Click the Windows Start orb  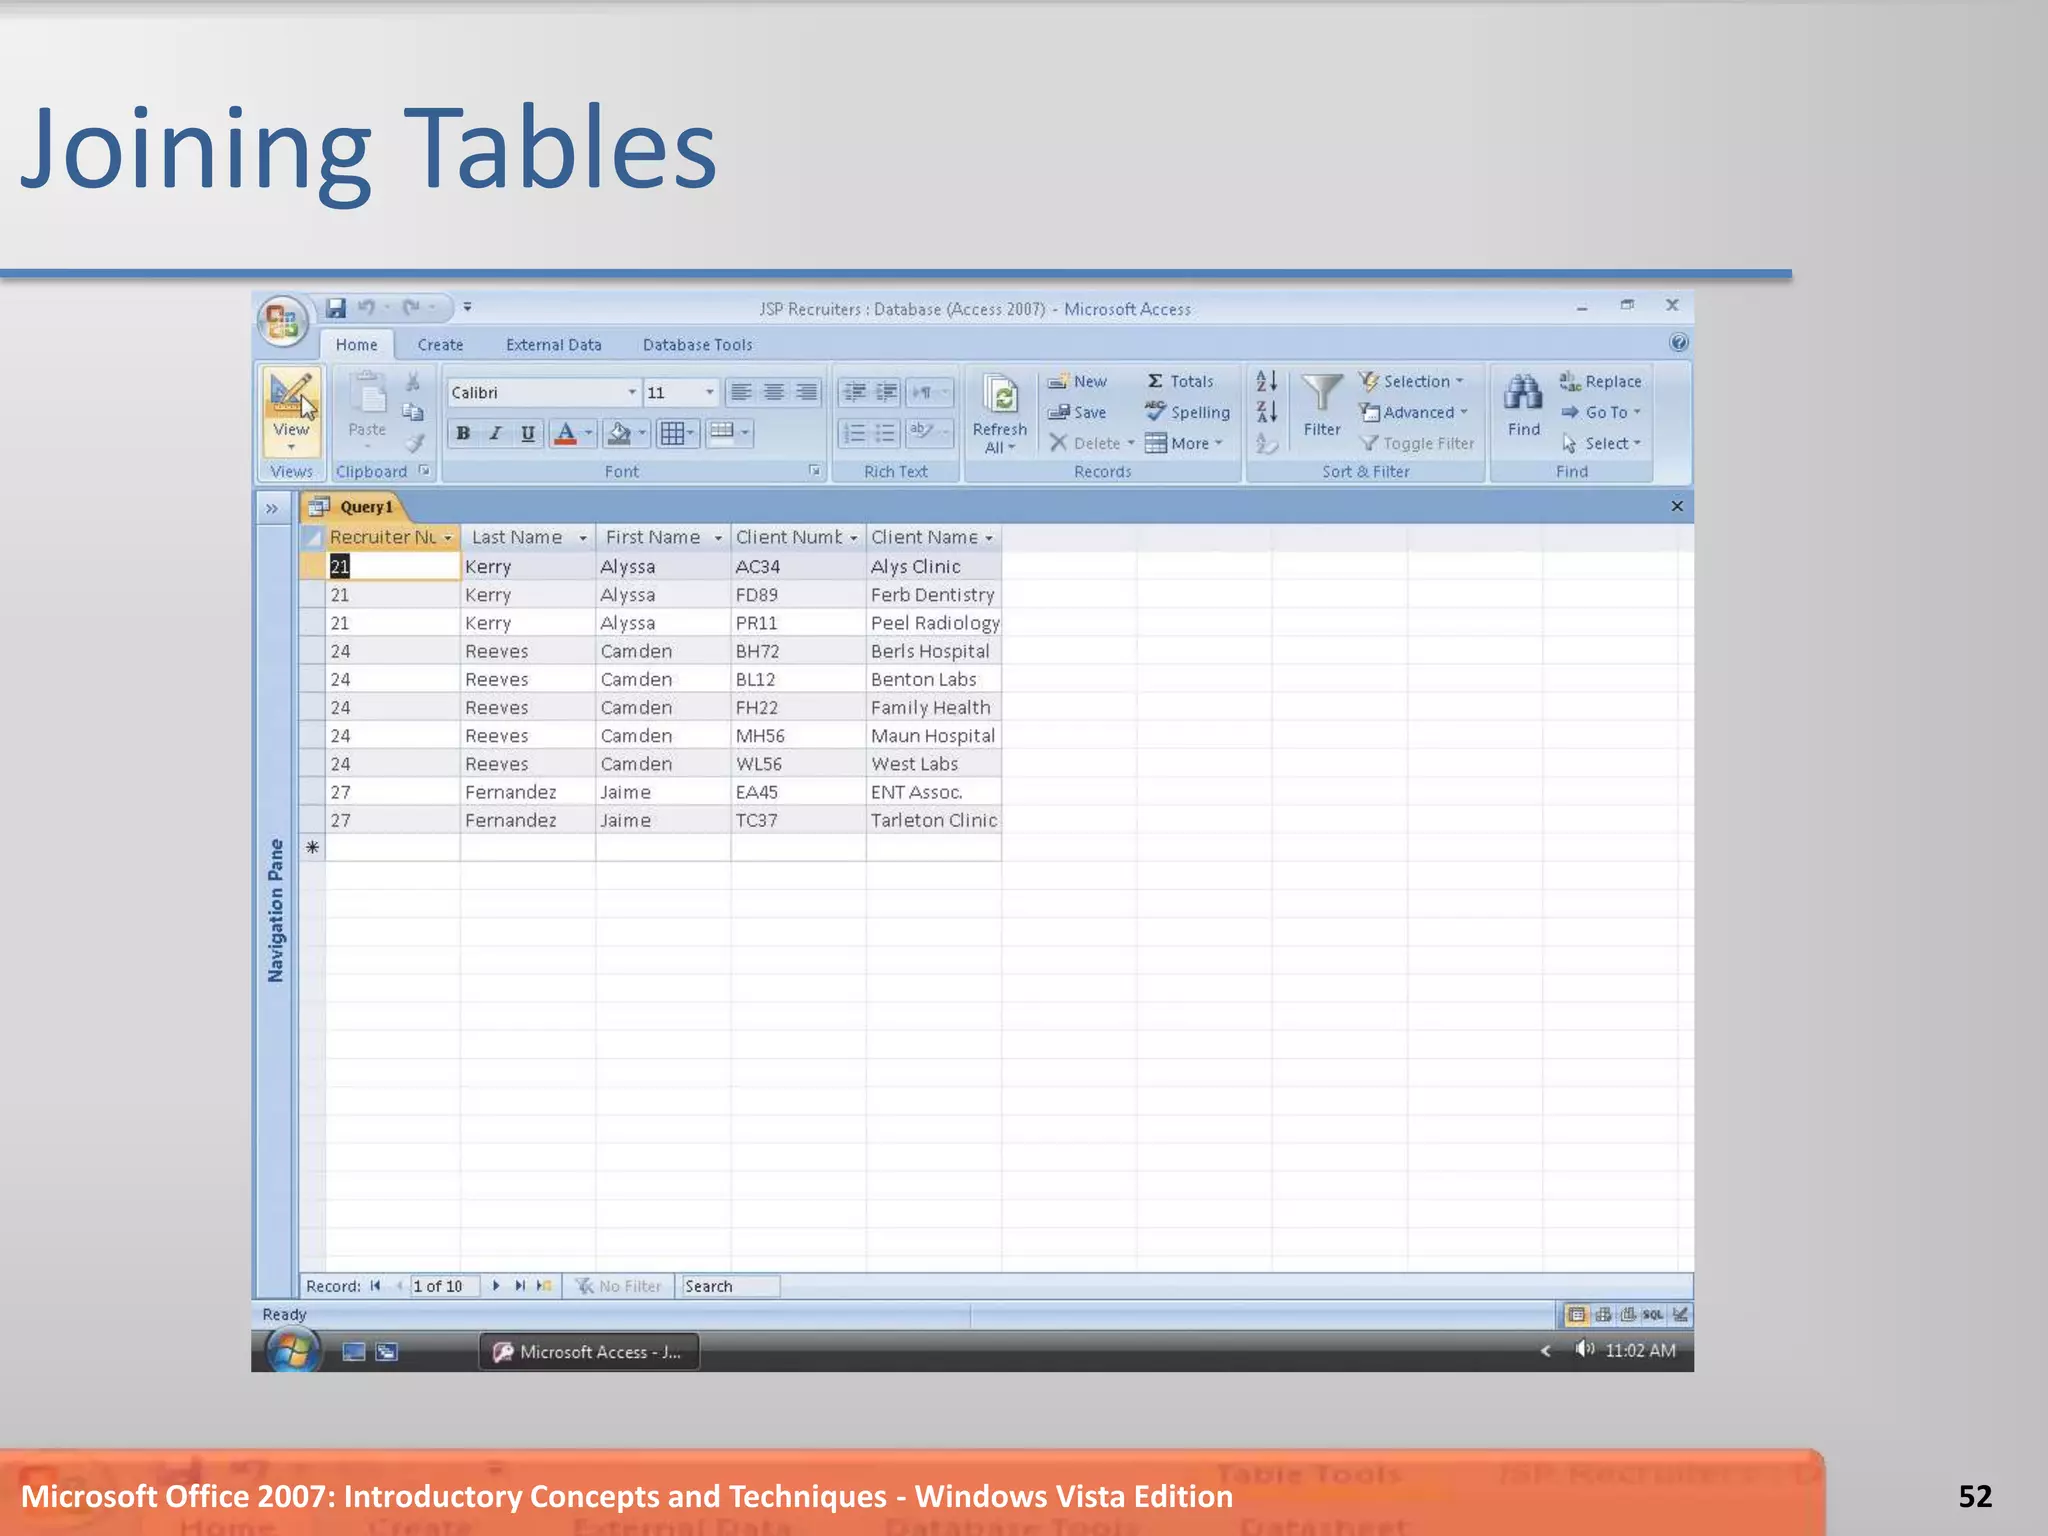[292, 1351]
